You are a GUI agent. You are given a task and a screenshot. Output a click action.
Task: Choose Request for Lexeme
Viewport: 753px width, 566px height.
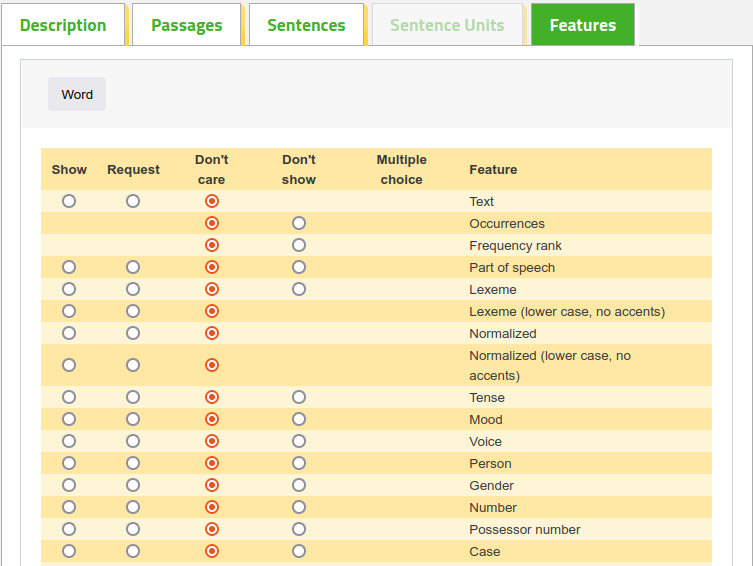pos(133,289)
